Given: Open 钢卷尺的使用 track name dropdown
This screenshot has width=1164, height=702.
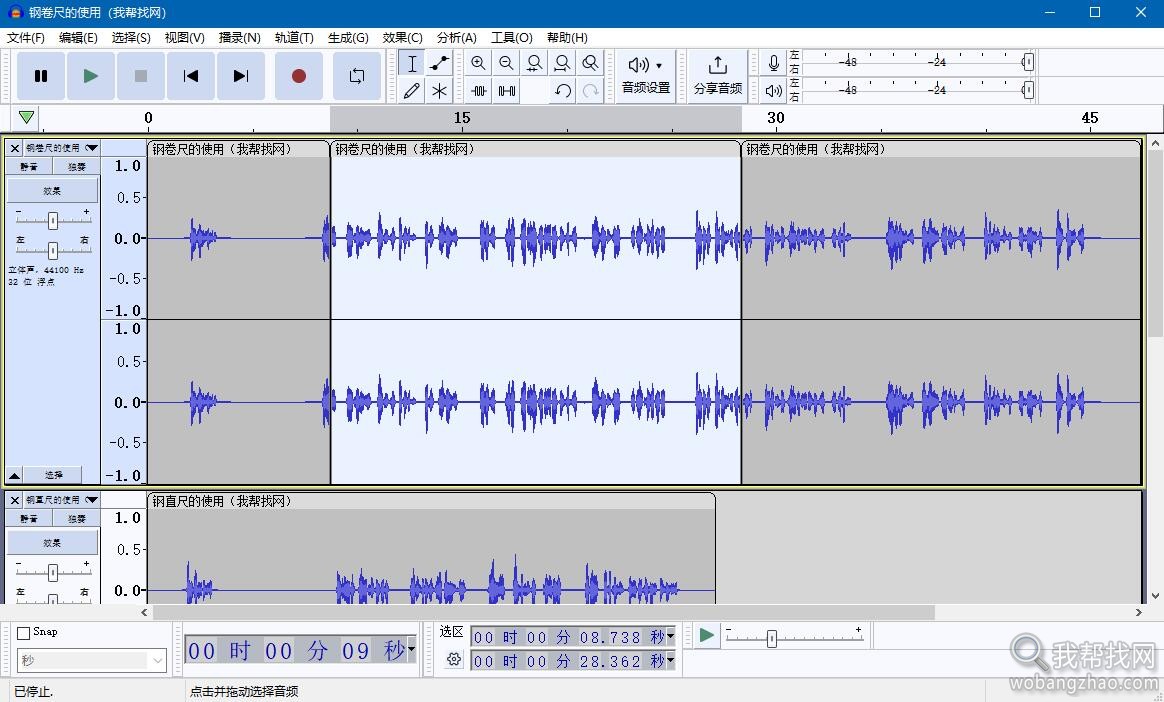Looking at the screenshot, I should coord(61,148).
